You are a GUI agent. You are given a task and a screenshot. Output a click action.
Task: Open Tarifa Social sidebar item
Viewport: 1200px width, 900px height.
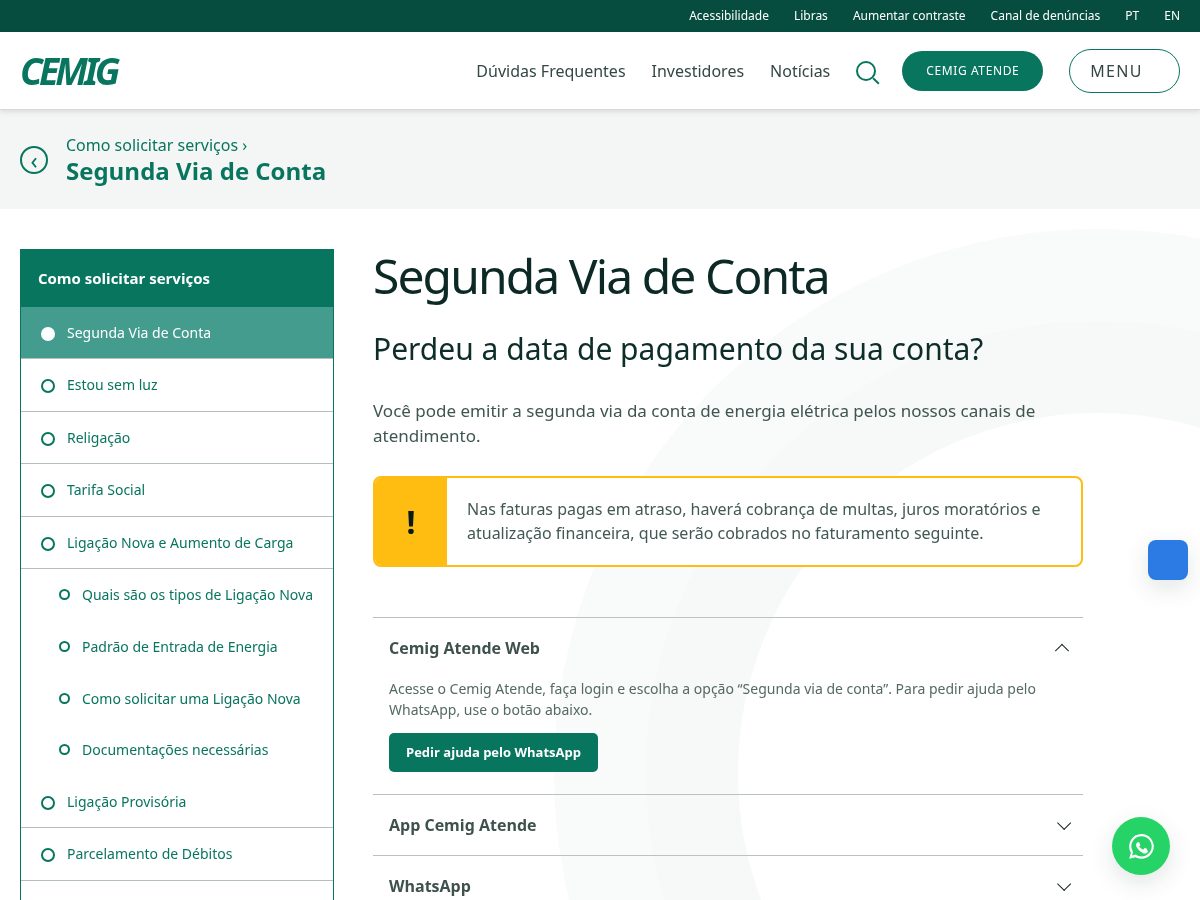click(177, 490)
